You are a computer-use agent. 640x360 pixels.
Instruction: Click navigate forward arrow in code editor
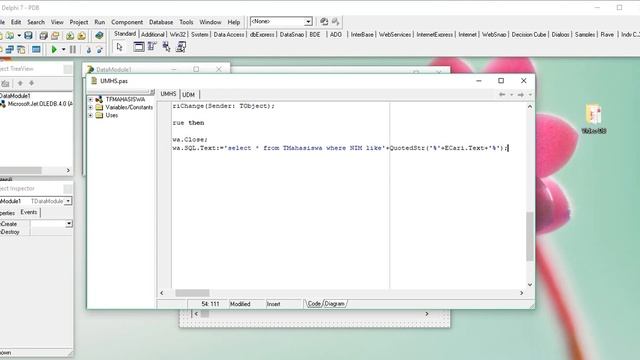(520, 95)
